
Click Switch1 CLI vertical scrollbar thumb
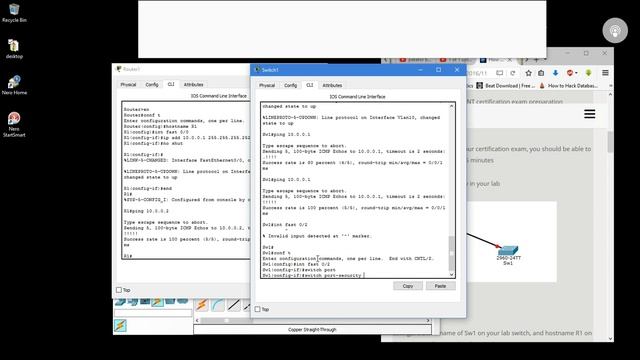coord(451,253)
